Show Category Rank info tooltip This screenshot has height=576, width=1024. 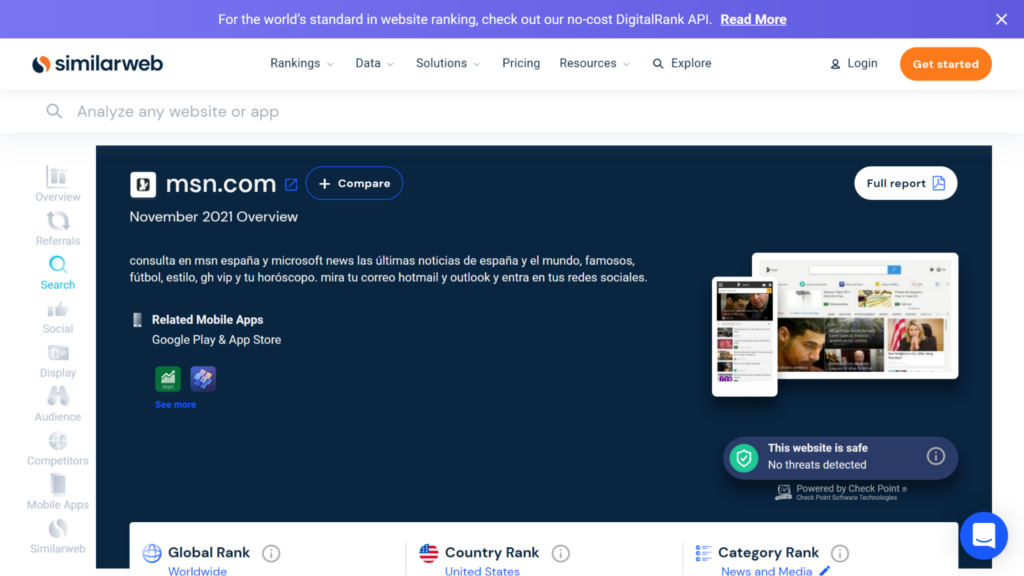click(840, 554)
